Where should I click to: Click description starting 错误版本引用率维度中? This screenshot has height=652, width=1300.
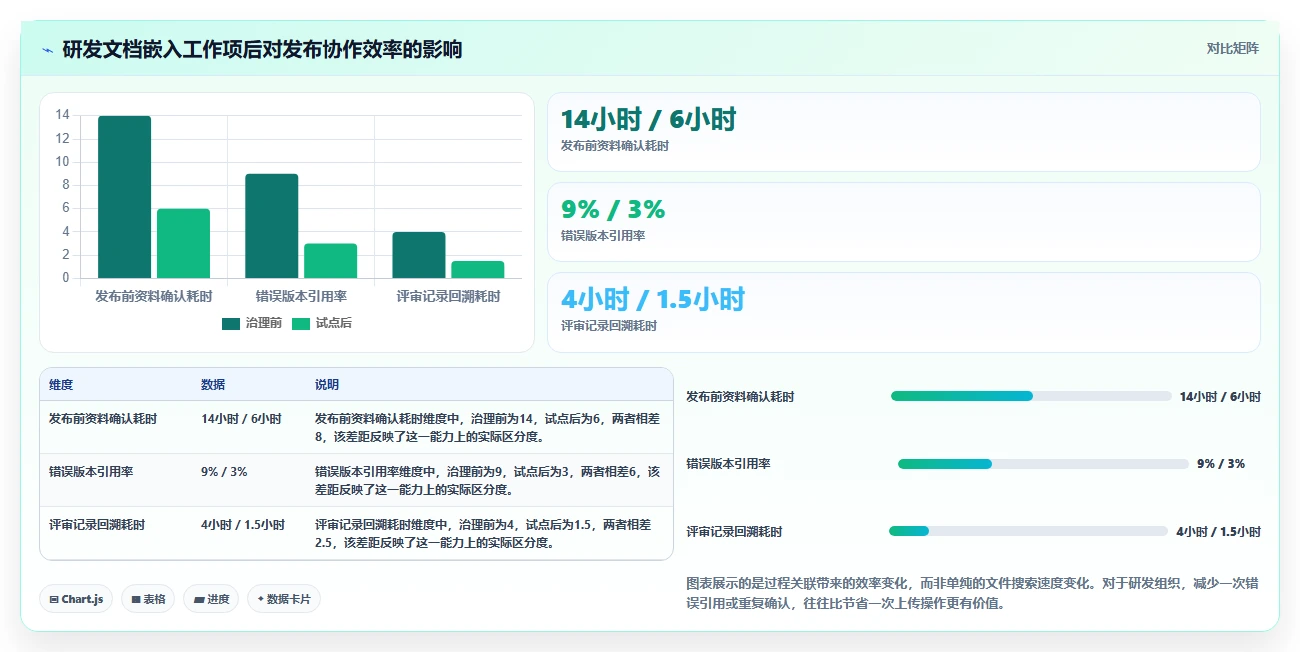coord(488,481)
